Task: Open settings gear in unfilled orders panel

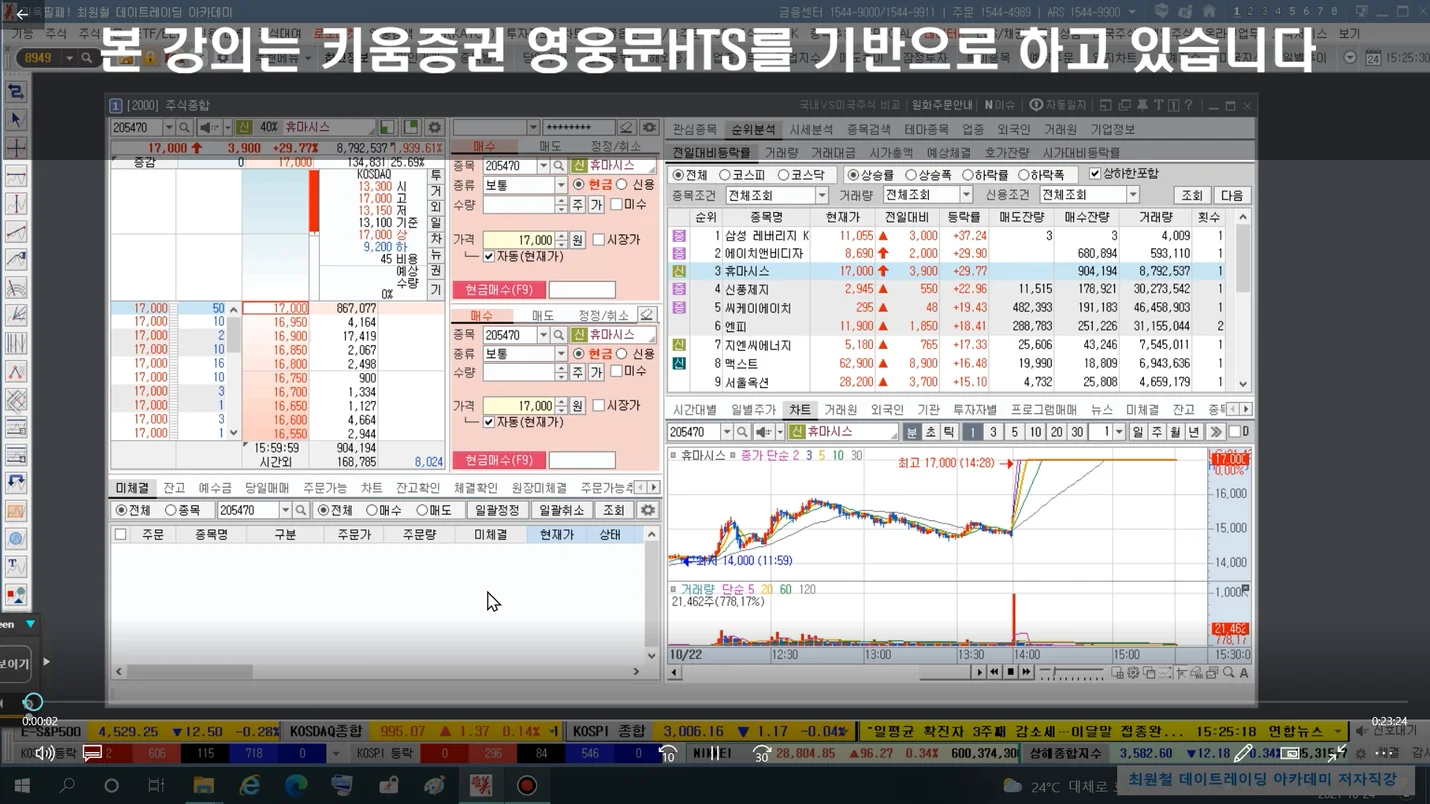Action: (648, 510)
